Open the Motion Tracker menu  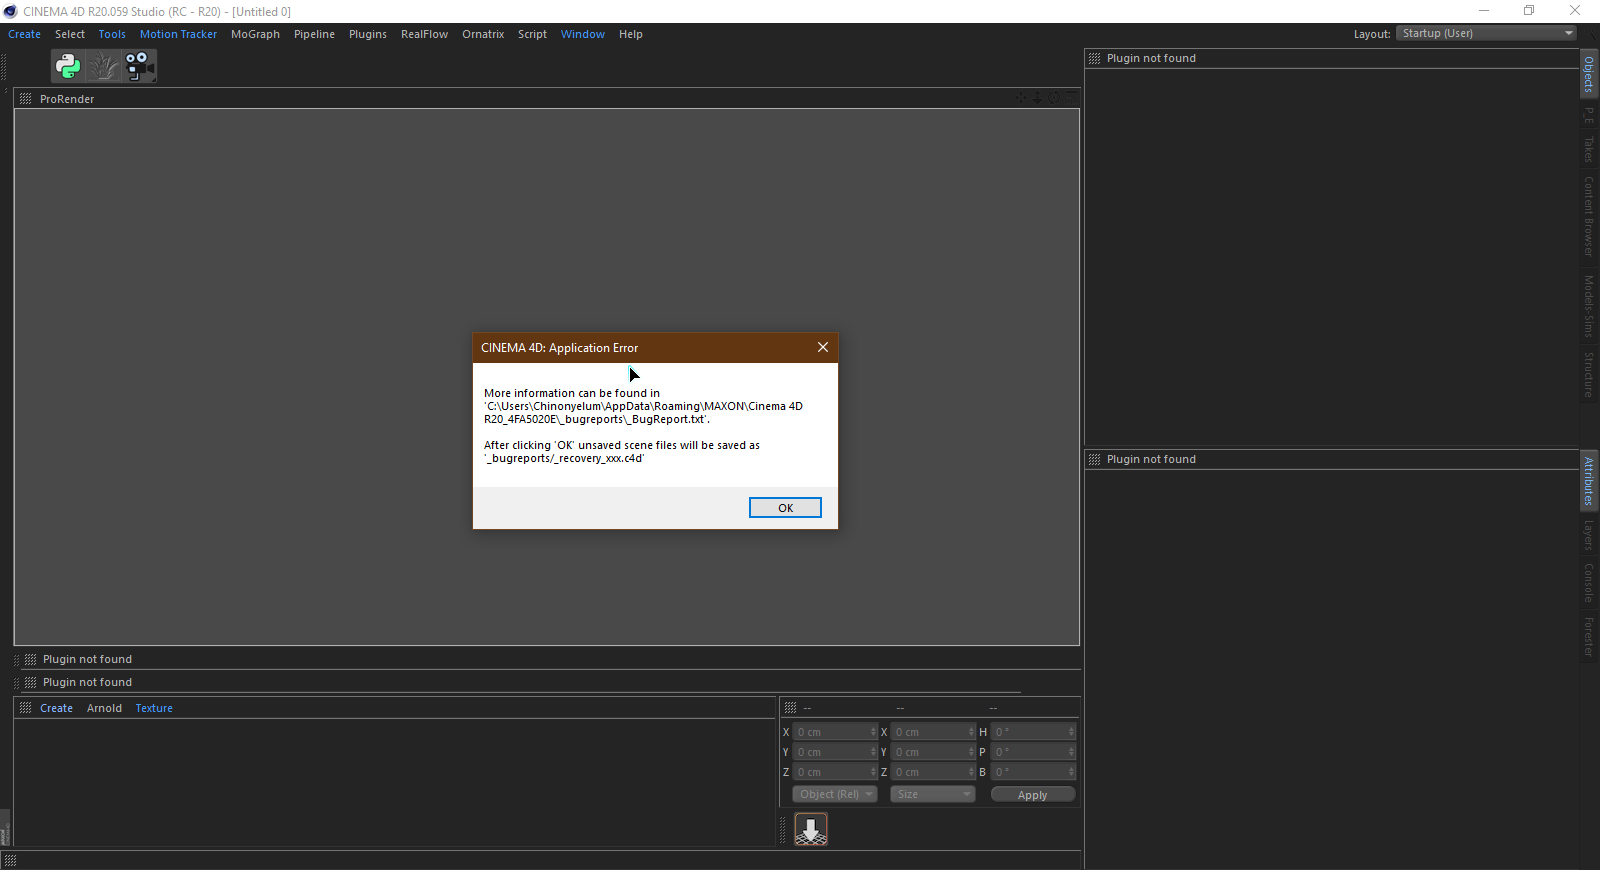click(x=178, y=34)
